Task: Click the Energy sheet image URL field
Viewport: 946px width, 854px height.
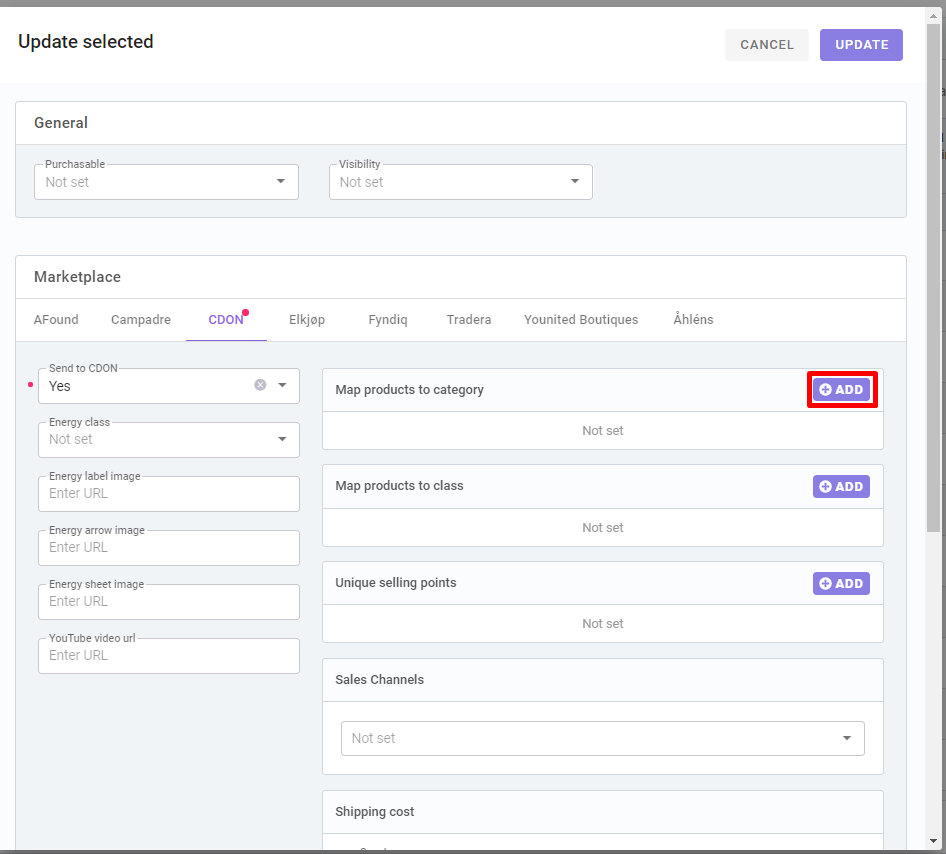Action: pyautogui.click(x=169, y=602)
